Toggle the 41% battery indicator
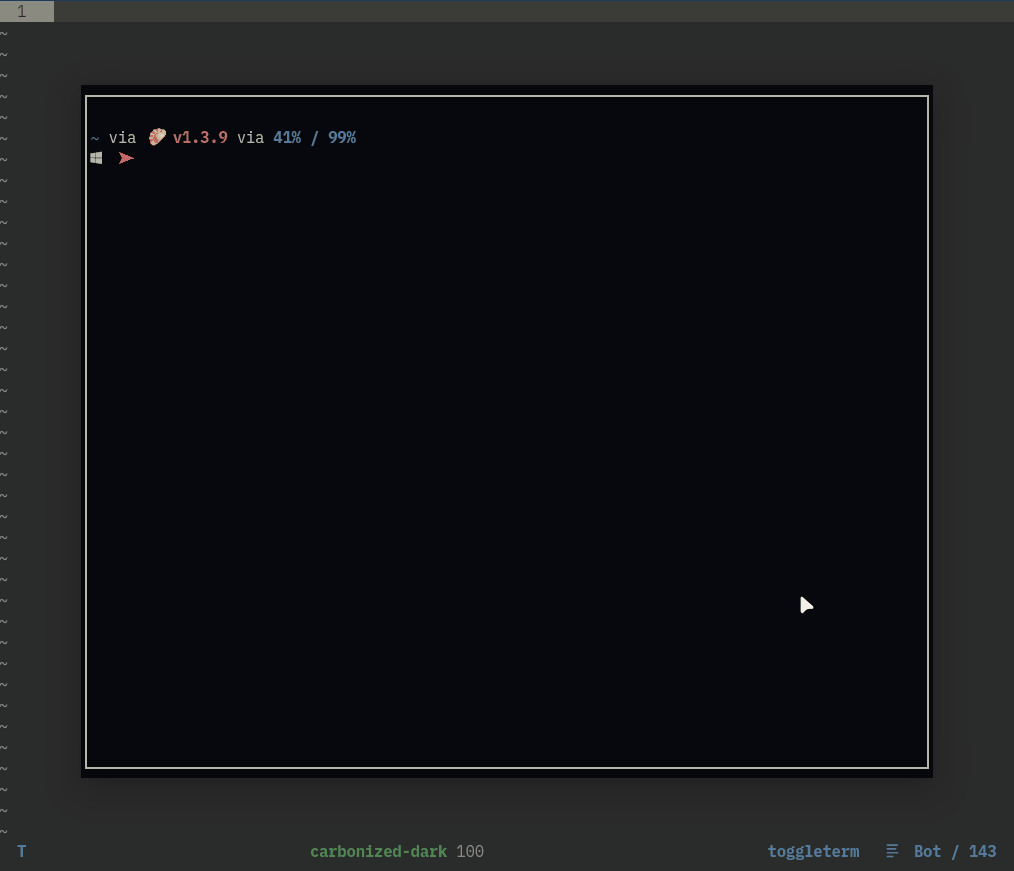 [287, 137]
